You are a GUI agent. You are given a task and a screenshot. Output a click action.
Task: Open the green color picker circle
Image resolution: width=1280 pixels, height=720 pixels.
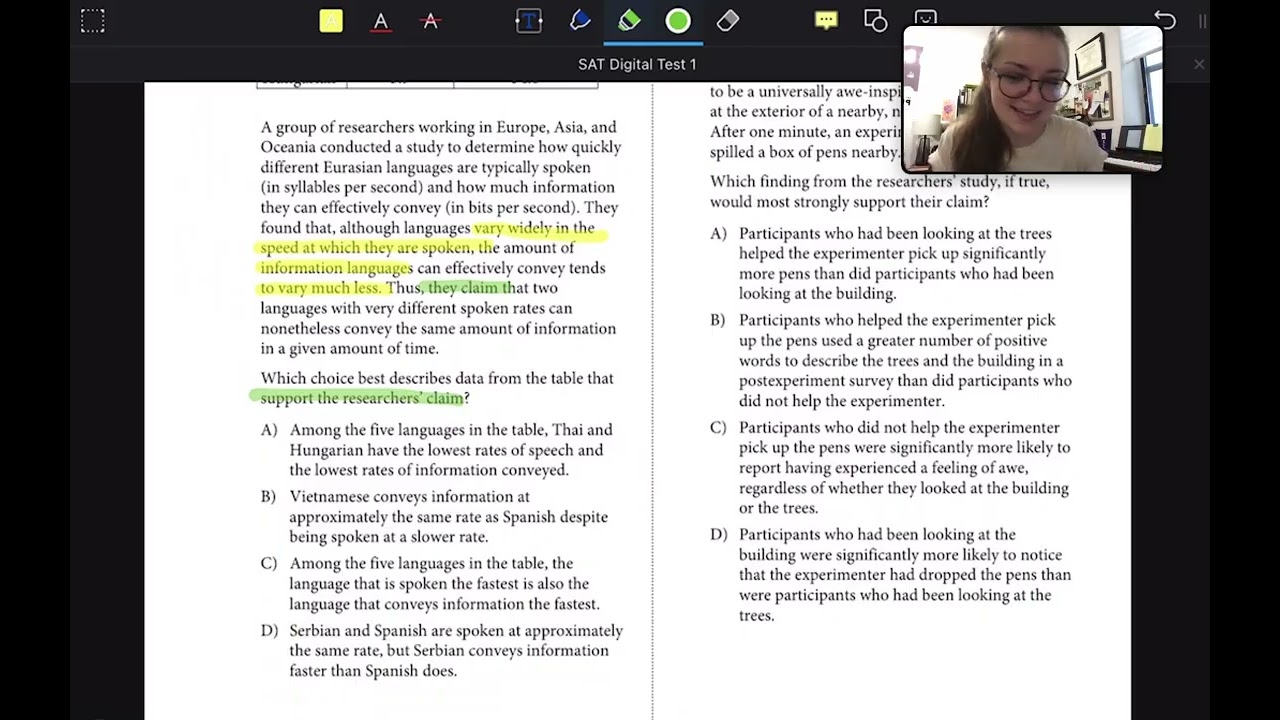coord(678,21)
